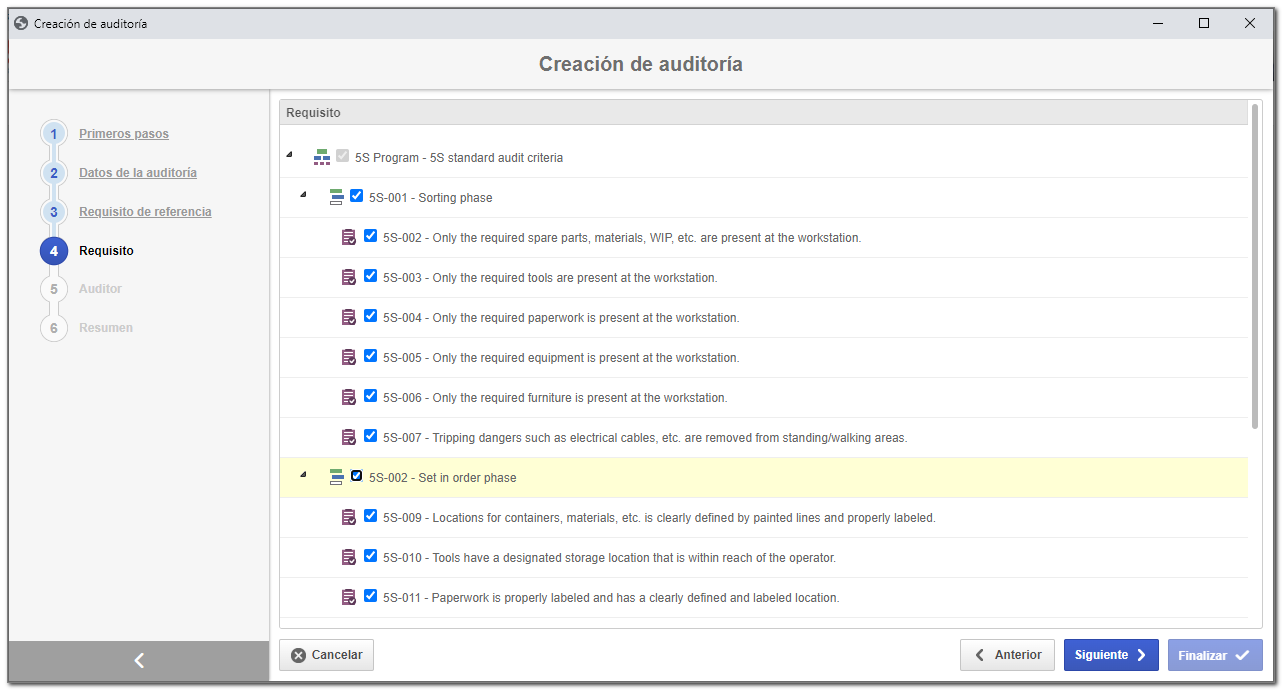
Task: Click the requirement list vertical scrollbar
Action: (x=1255, y=265)
